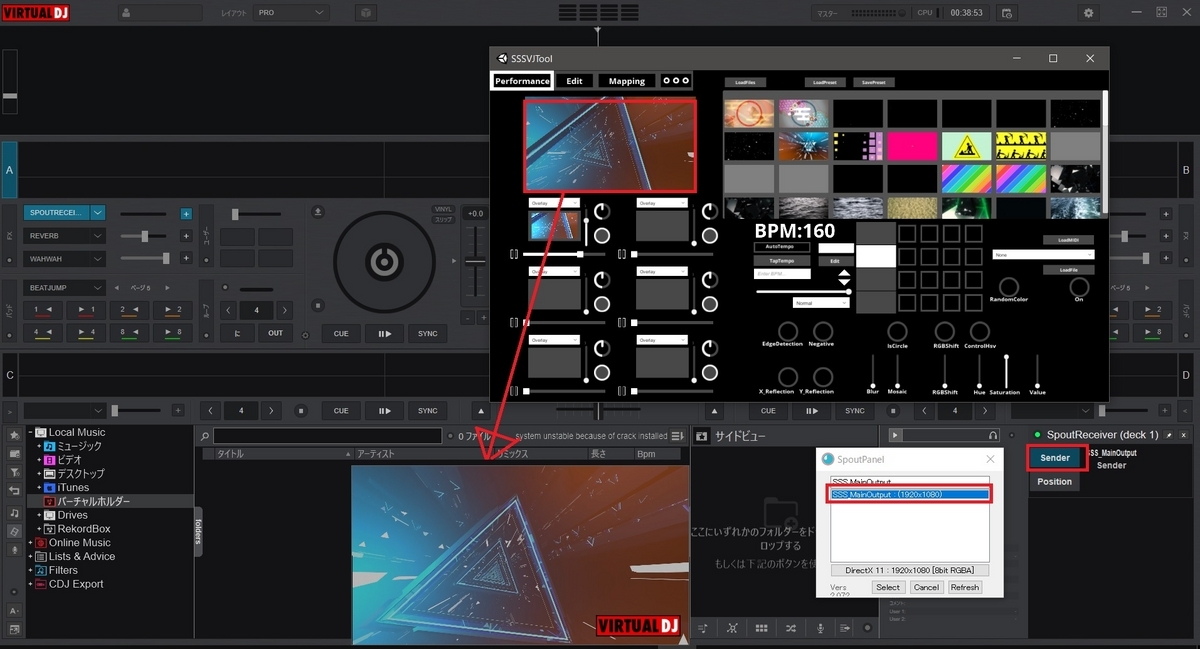Image resolution: width=1200 pixels, height=649 pixels.
Task: Click the prelisten play button
Action: (895, 435)
